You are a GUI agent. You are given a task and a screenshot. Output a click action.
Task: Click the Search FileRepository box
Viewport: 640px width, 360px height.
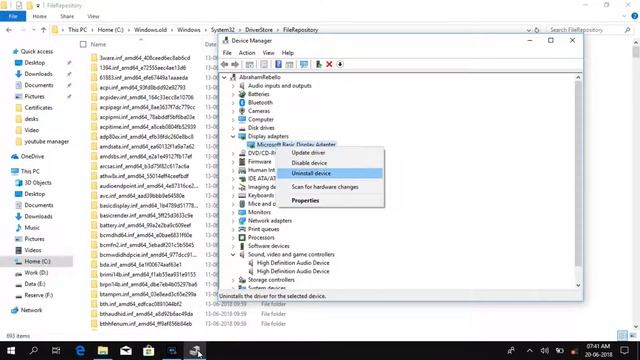point(586,30)
